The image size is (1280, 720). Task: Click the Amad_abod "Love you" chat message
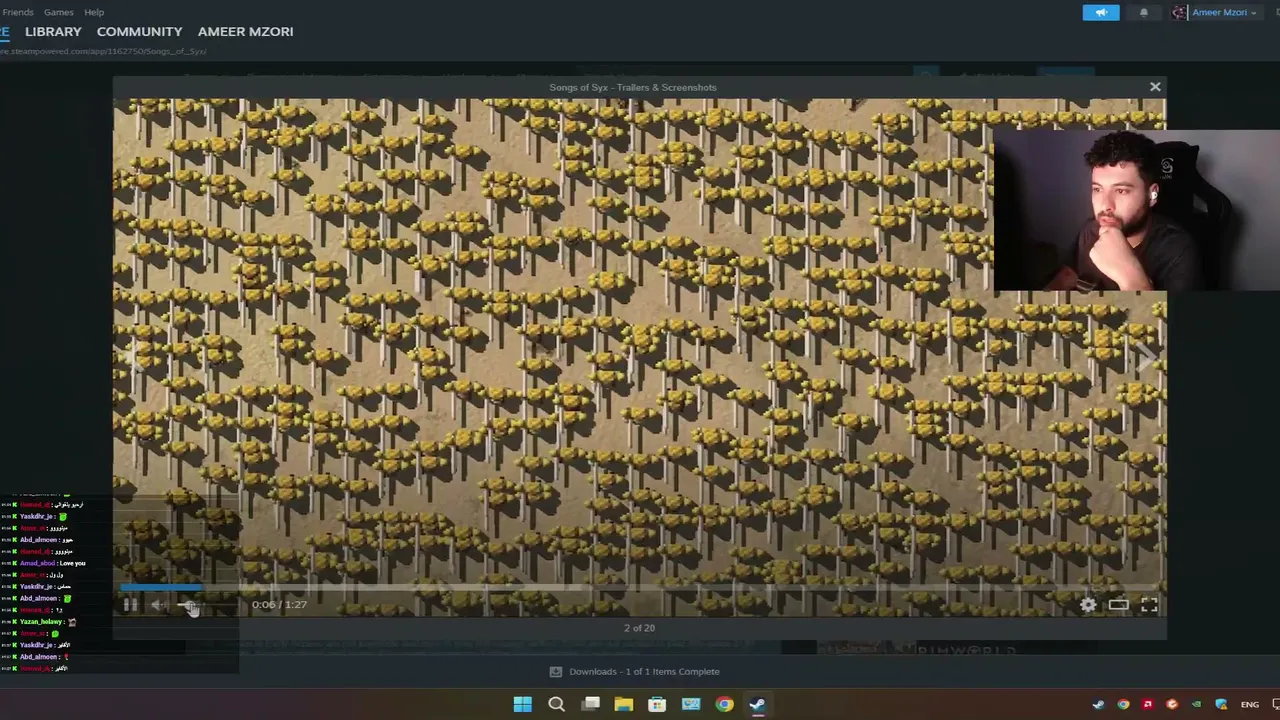[x=53, y=563]
